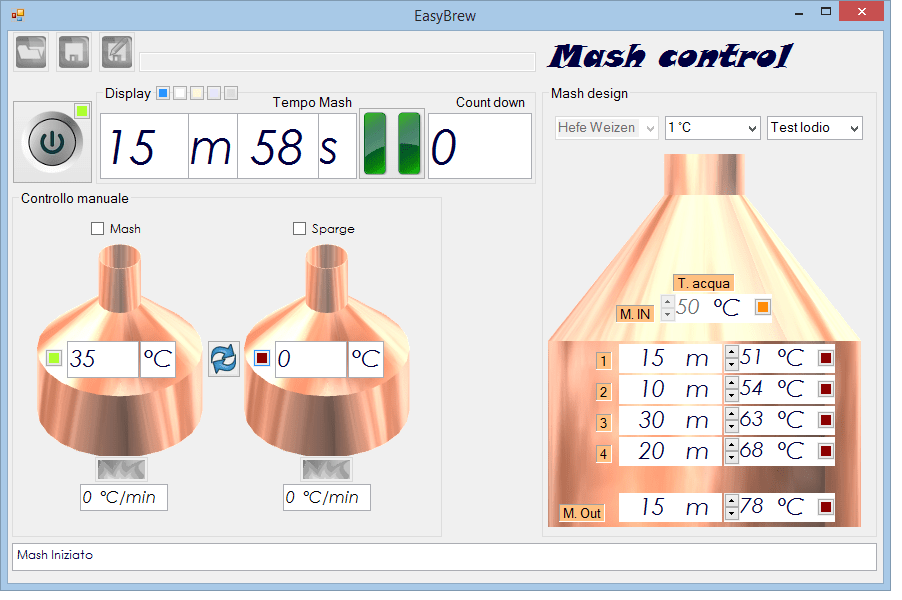Viewport: 902px width, 600px height.
Task: Click orange square next to T. acqua 50 °C
Action: click(763, 307)
